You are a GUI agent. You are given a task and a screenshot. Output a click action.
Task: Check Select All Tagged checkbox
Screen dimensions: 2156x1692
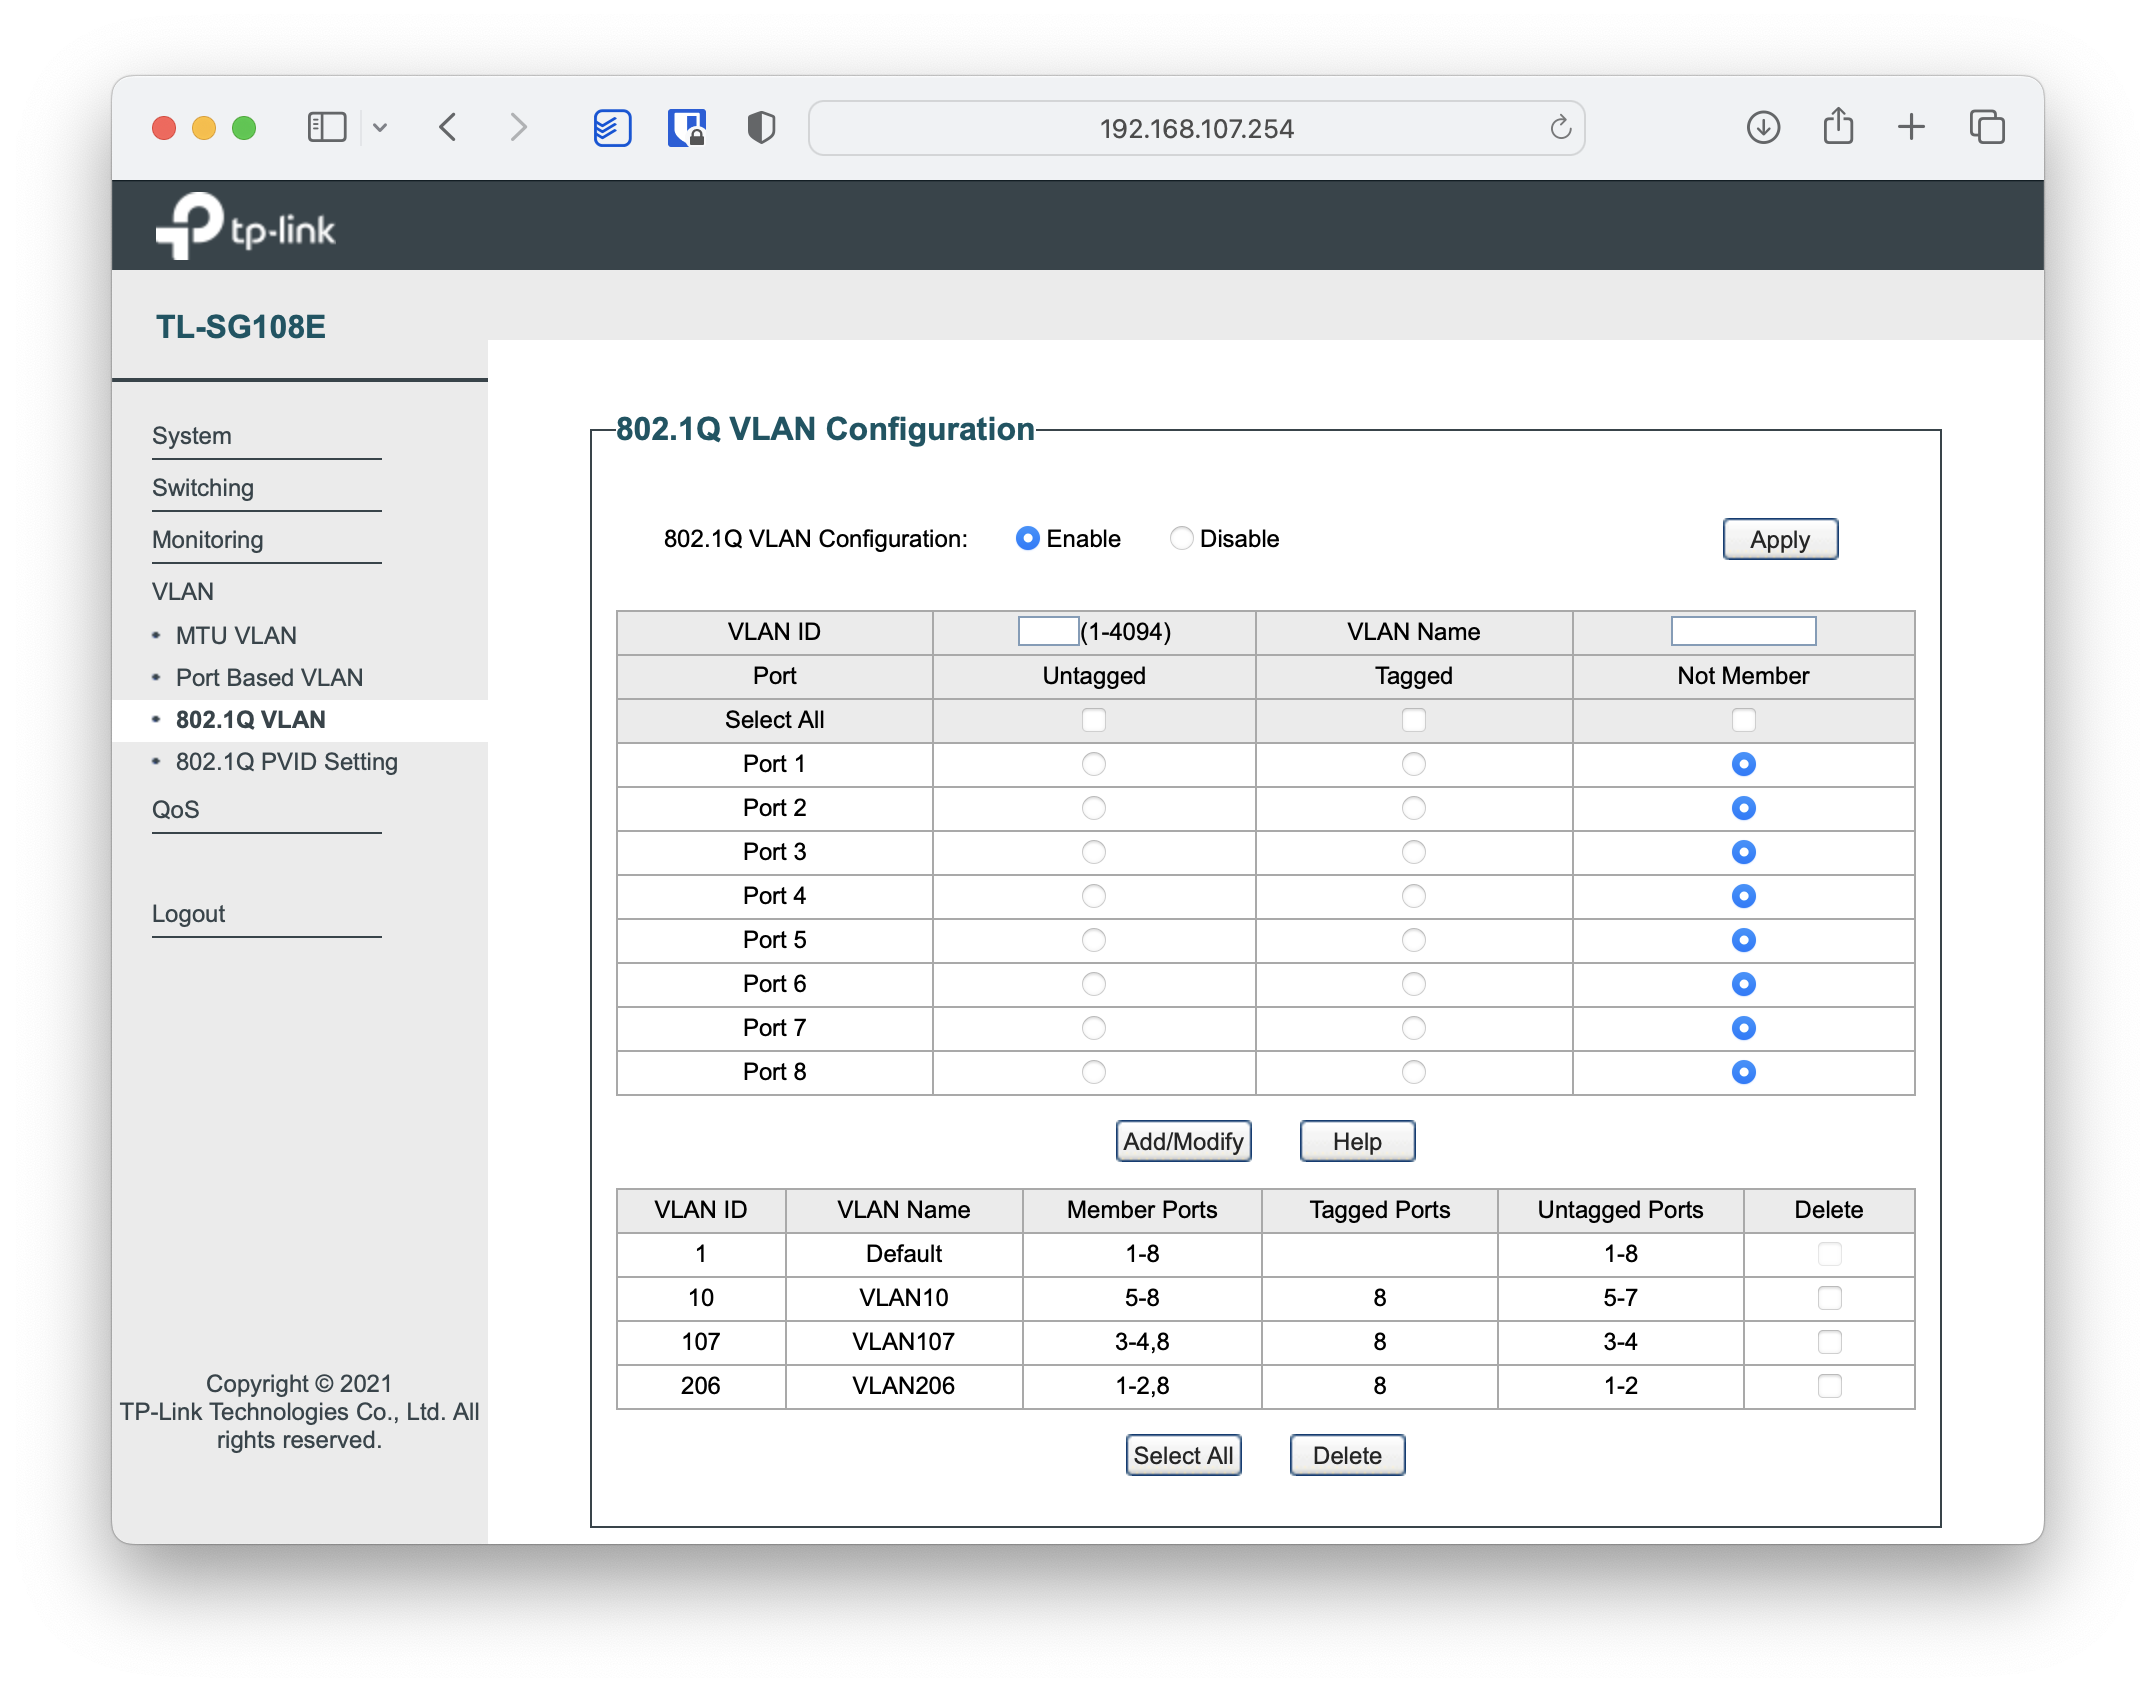click(x=1413, y=720)
